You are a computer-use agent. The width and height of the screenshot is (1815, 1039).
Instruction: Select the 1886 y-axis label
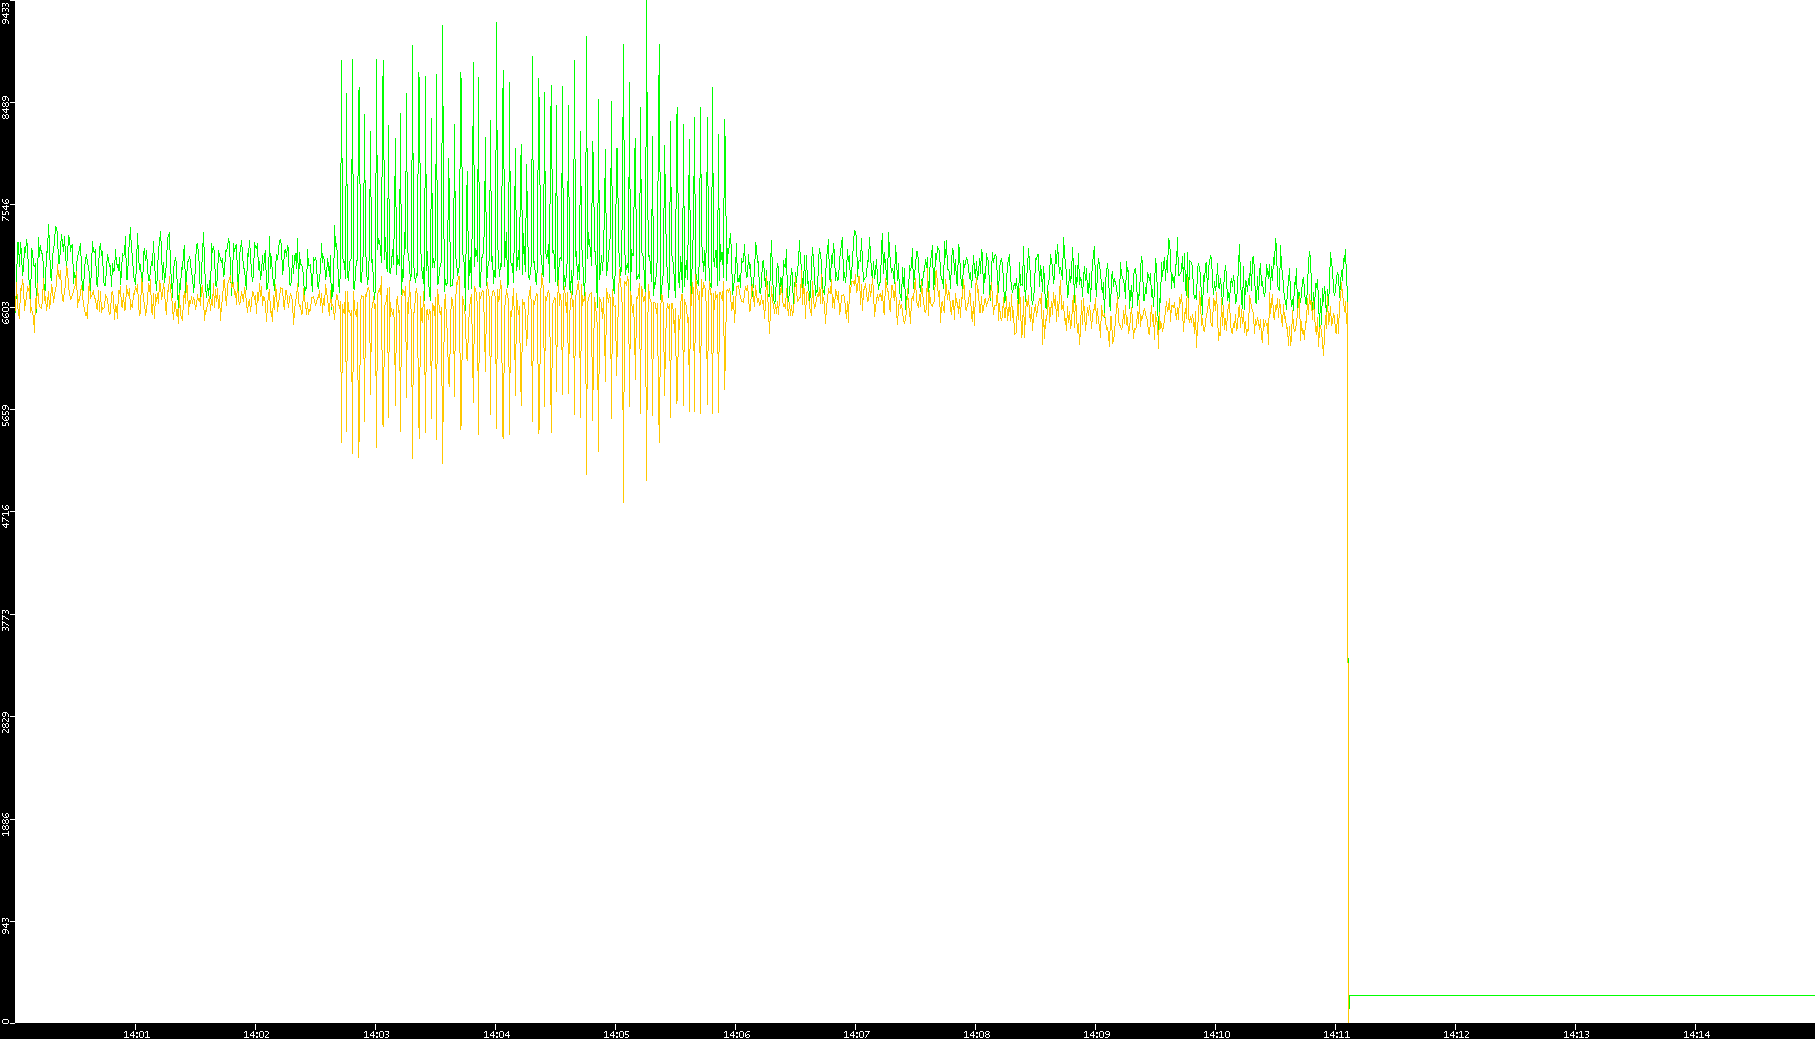coord(6,824)
